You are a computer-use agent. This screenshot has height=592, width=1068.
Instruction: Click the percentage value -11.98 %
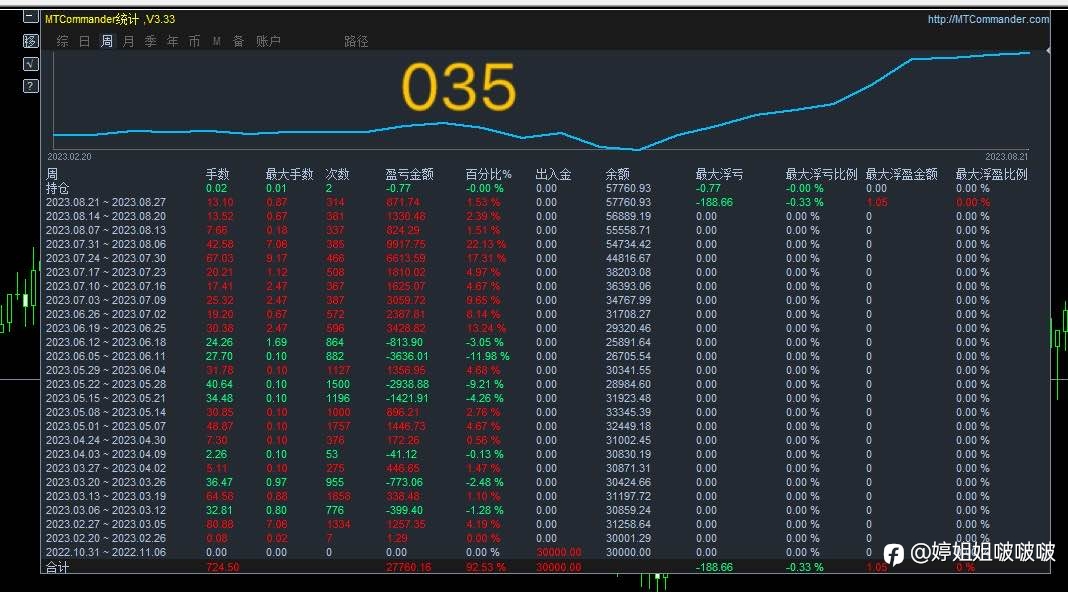(487, 356)
